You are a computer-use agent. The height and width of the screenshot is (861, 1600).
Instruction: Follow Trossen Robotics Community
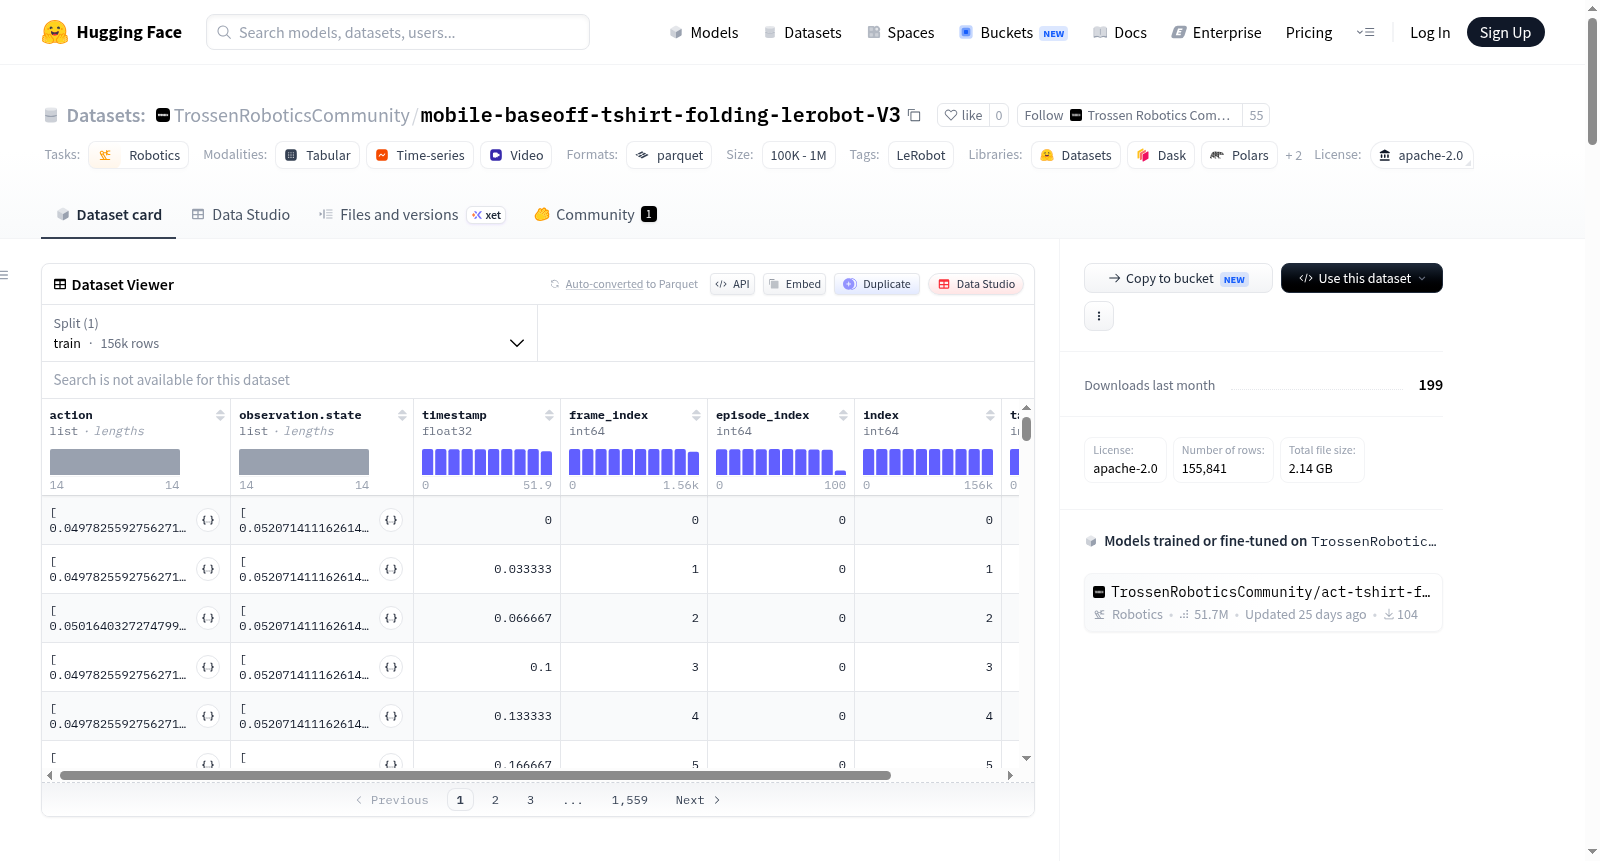pyautogui.click(x=1130, y=115)
